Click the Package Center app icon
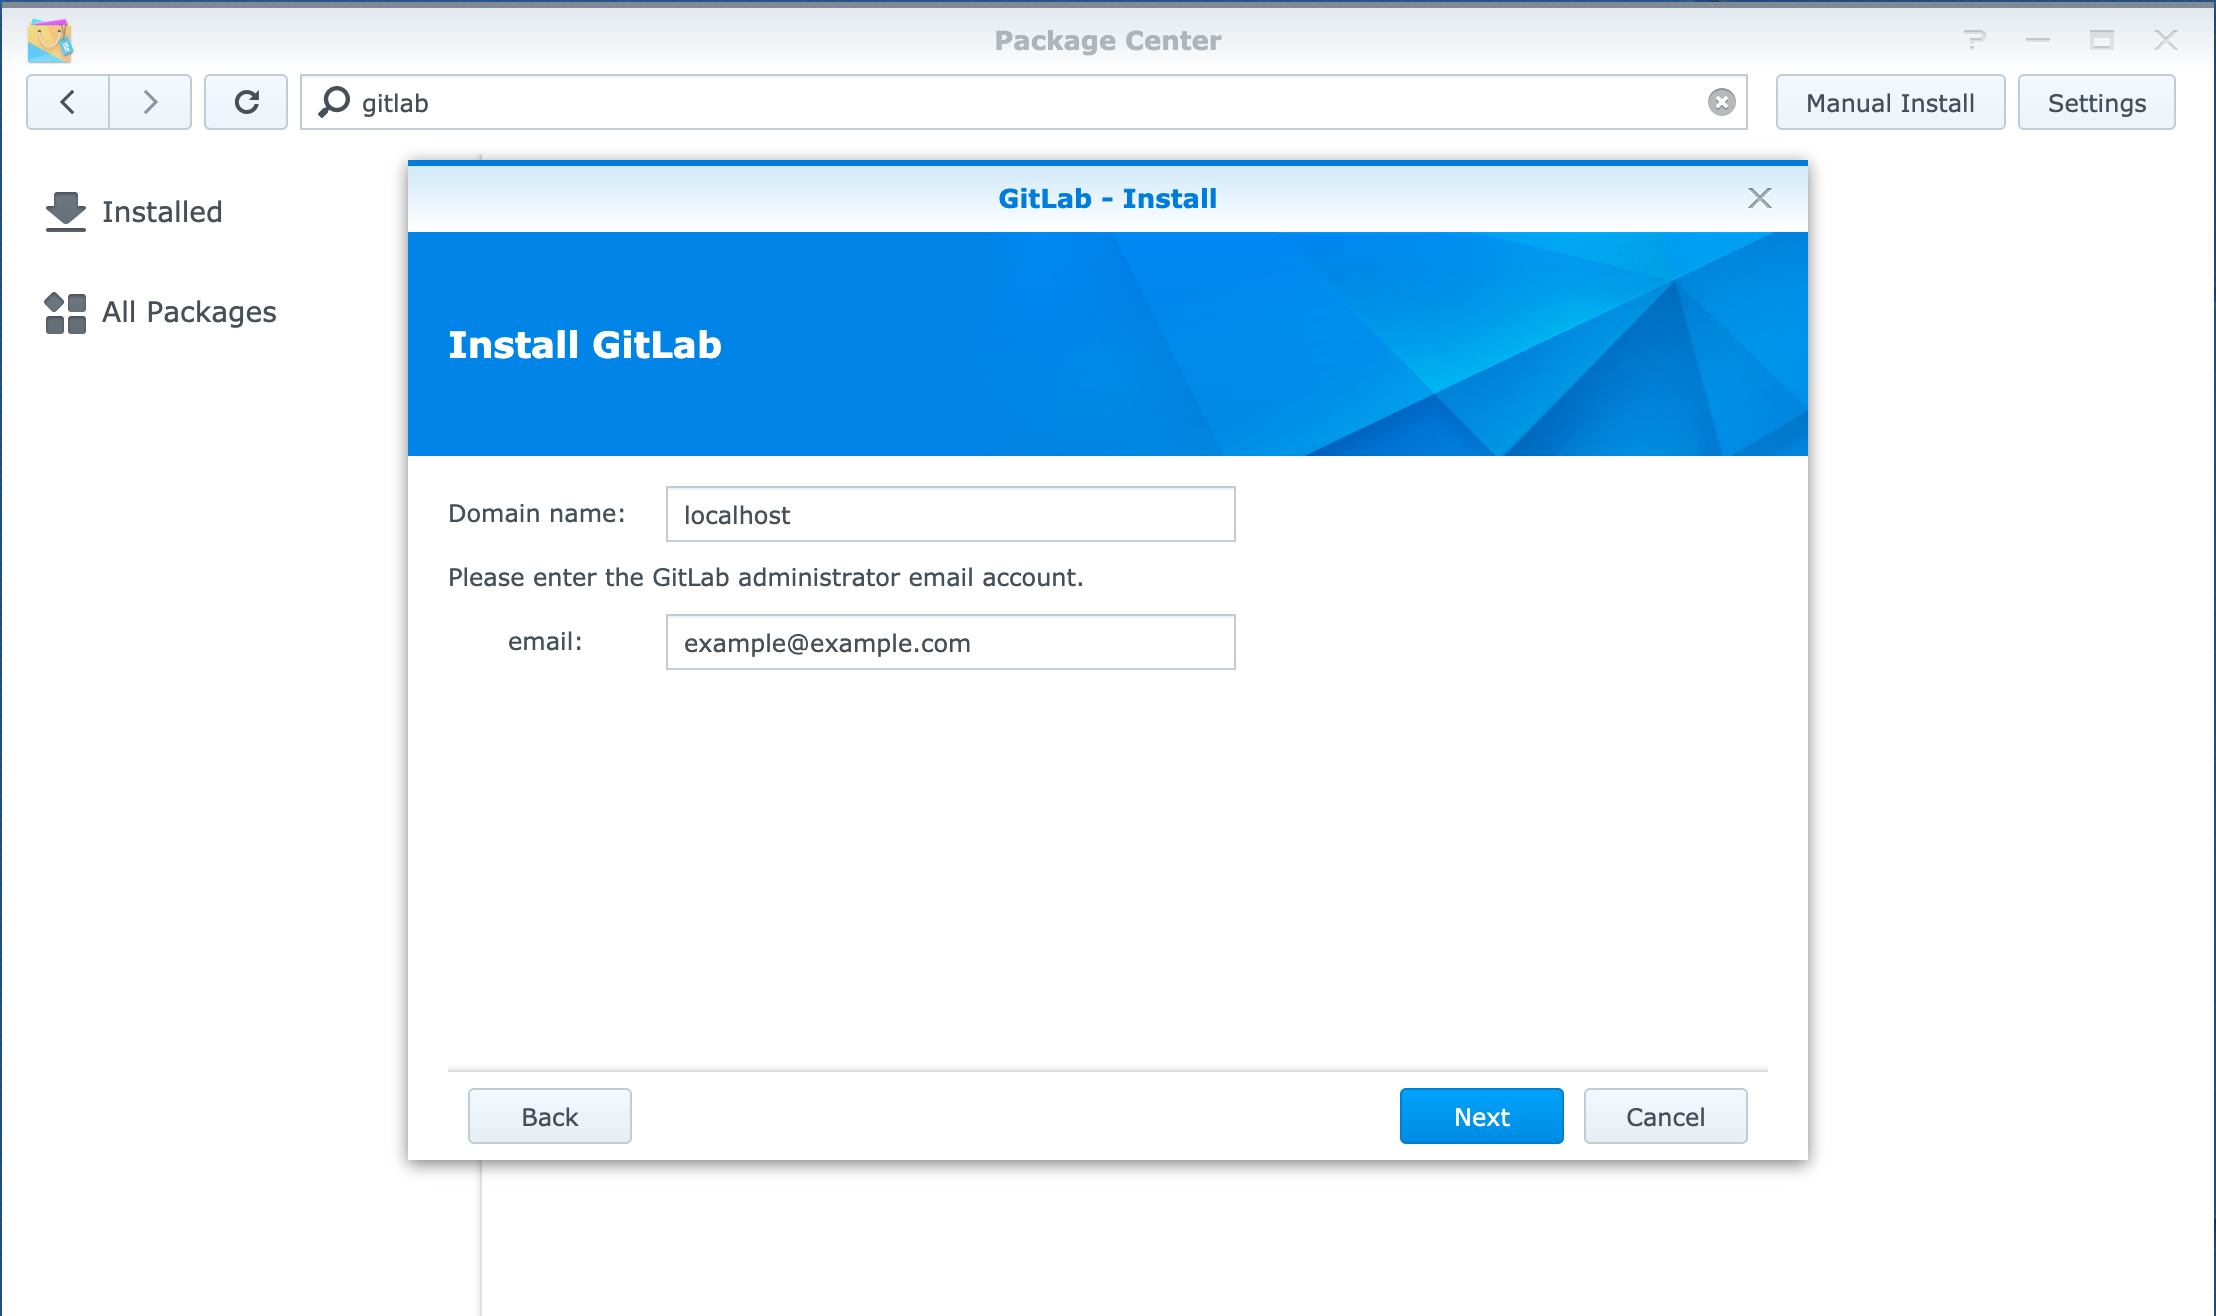This screenshot has width=2216, height=1316. click(x=50, y=41)
